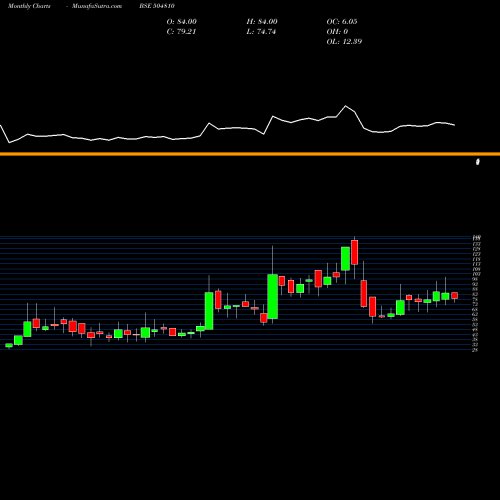Click the first green candle at chart start
Viewport: 500px width, 500px height.
[x=9, y=345]
